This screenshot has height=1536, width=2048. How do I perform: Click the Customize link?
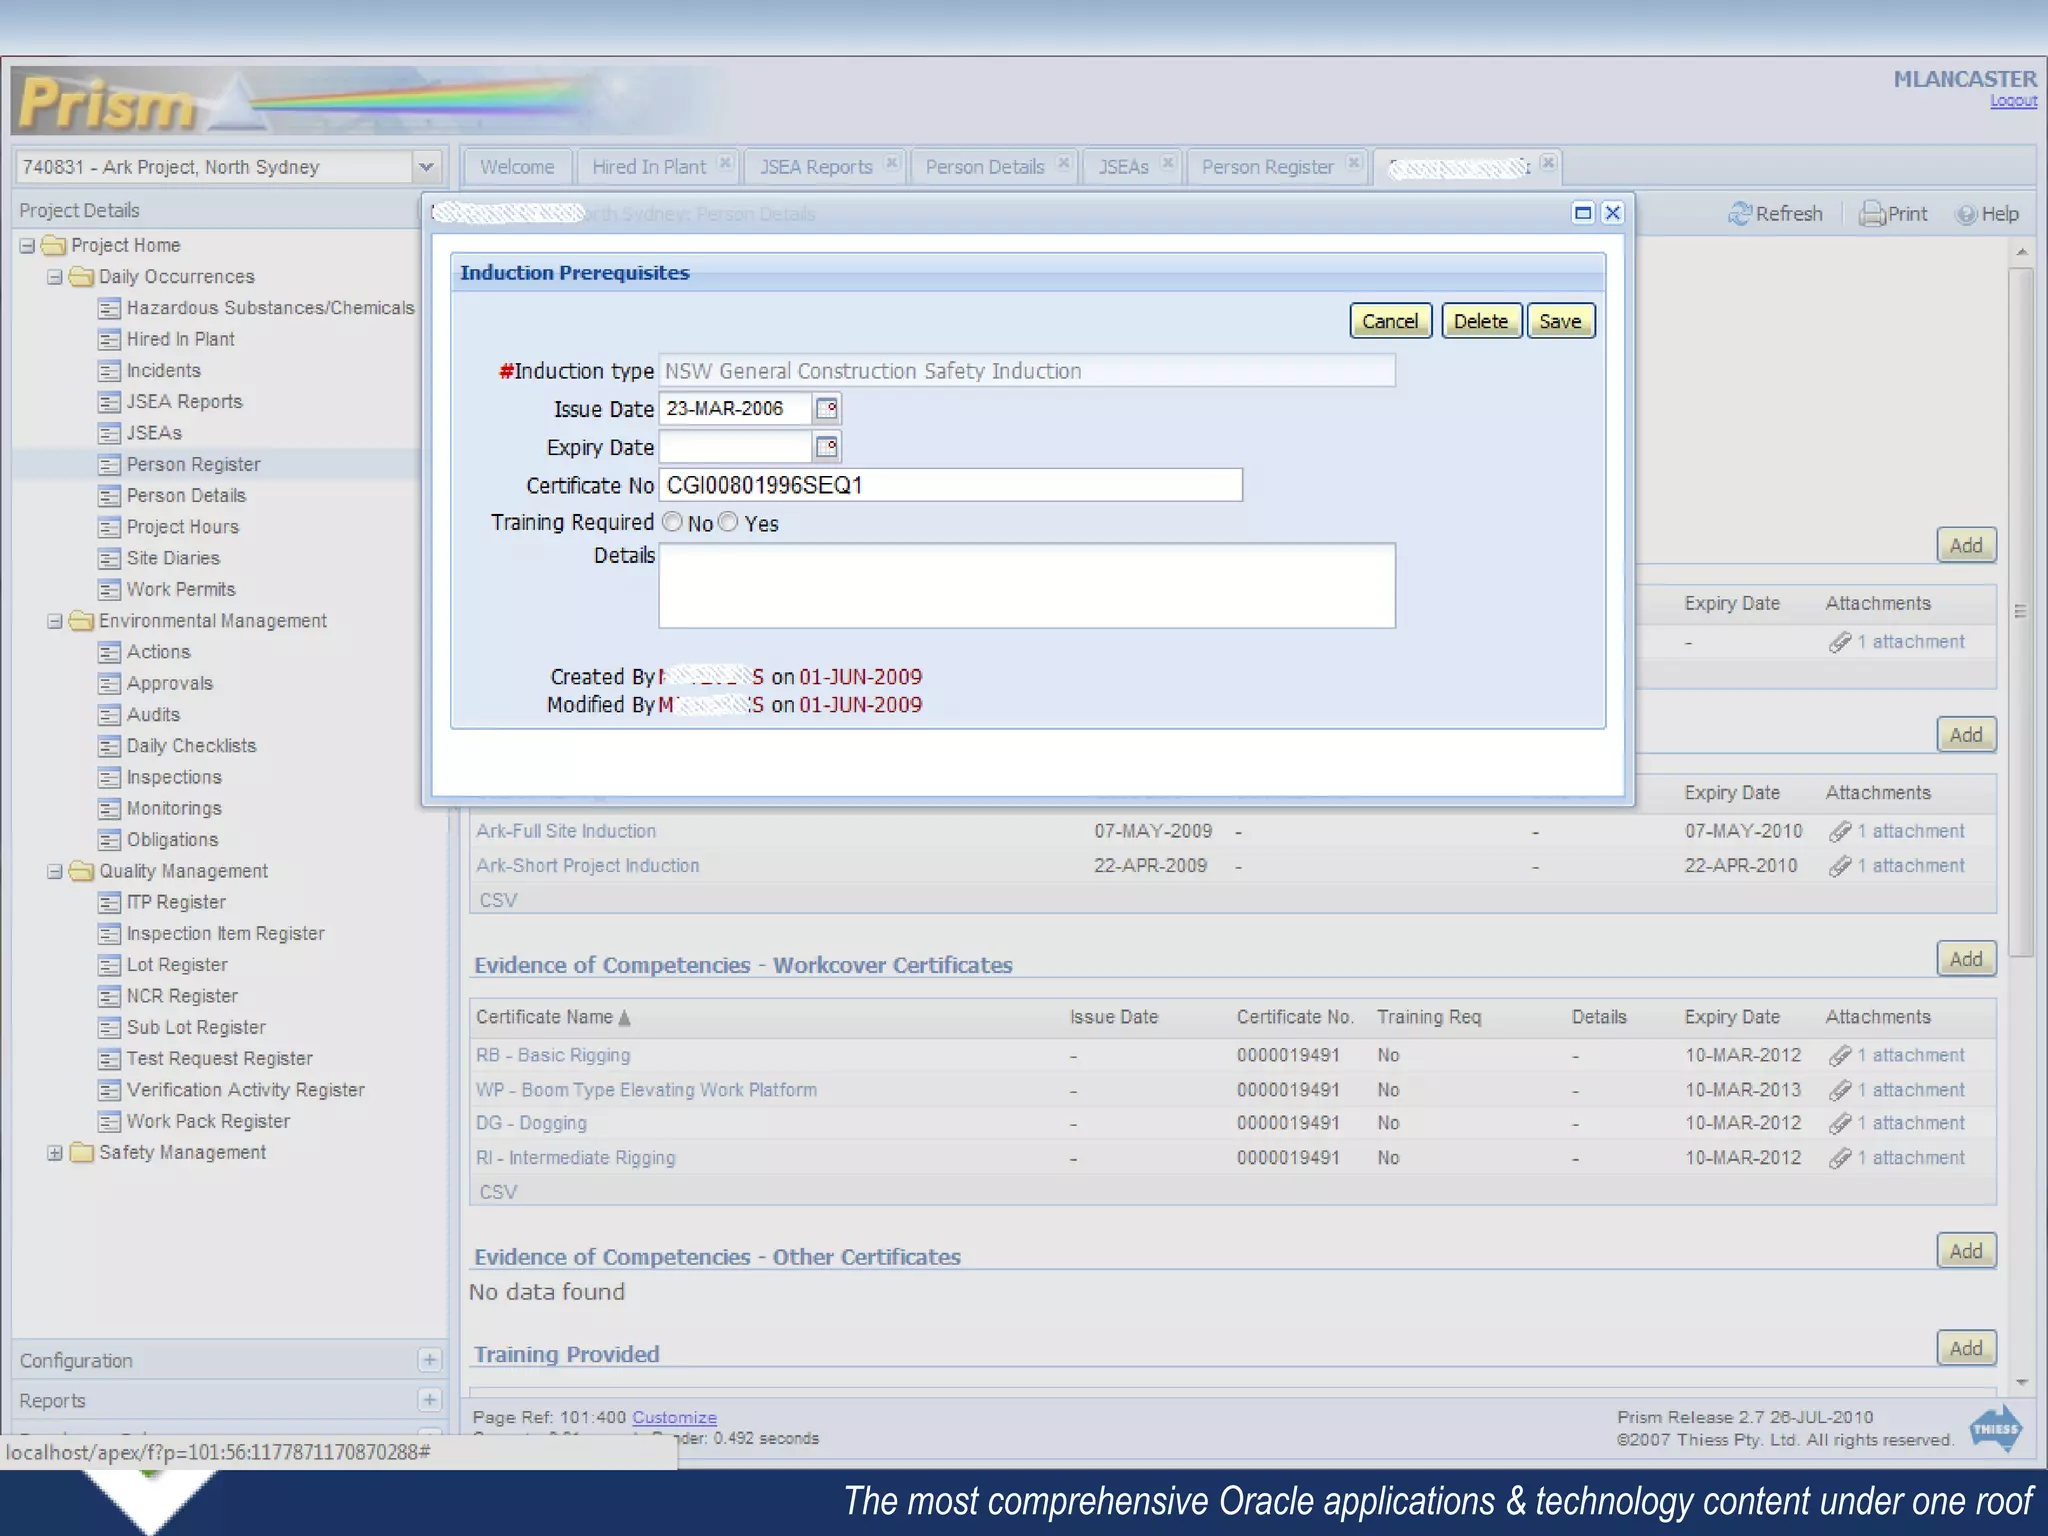674,1418
